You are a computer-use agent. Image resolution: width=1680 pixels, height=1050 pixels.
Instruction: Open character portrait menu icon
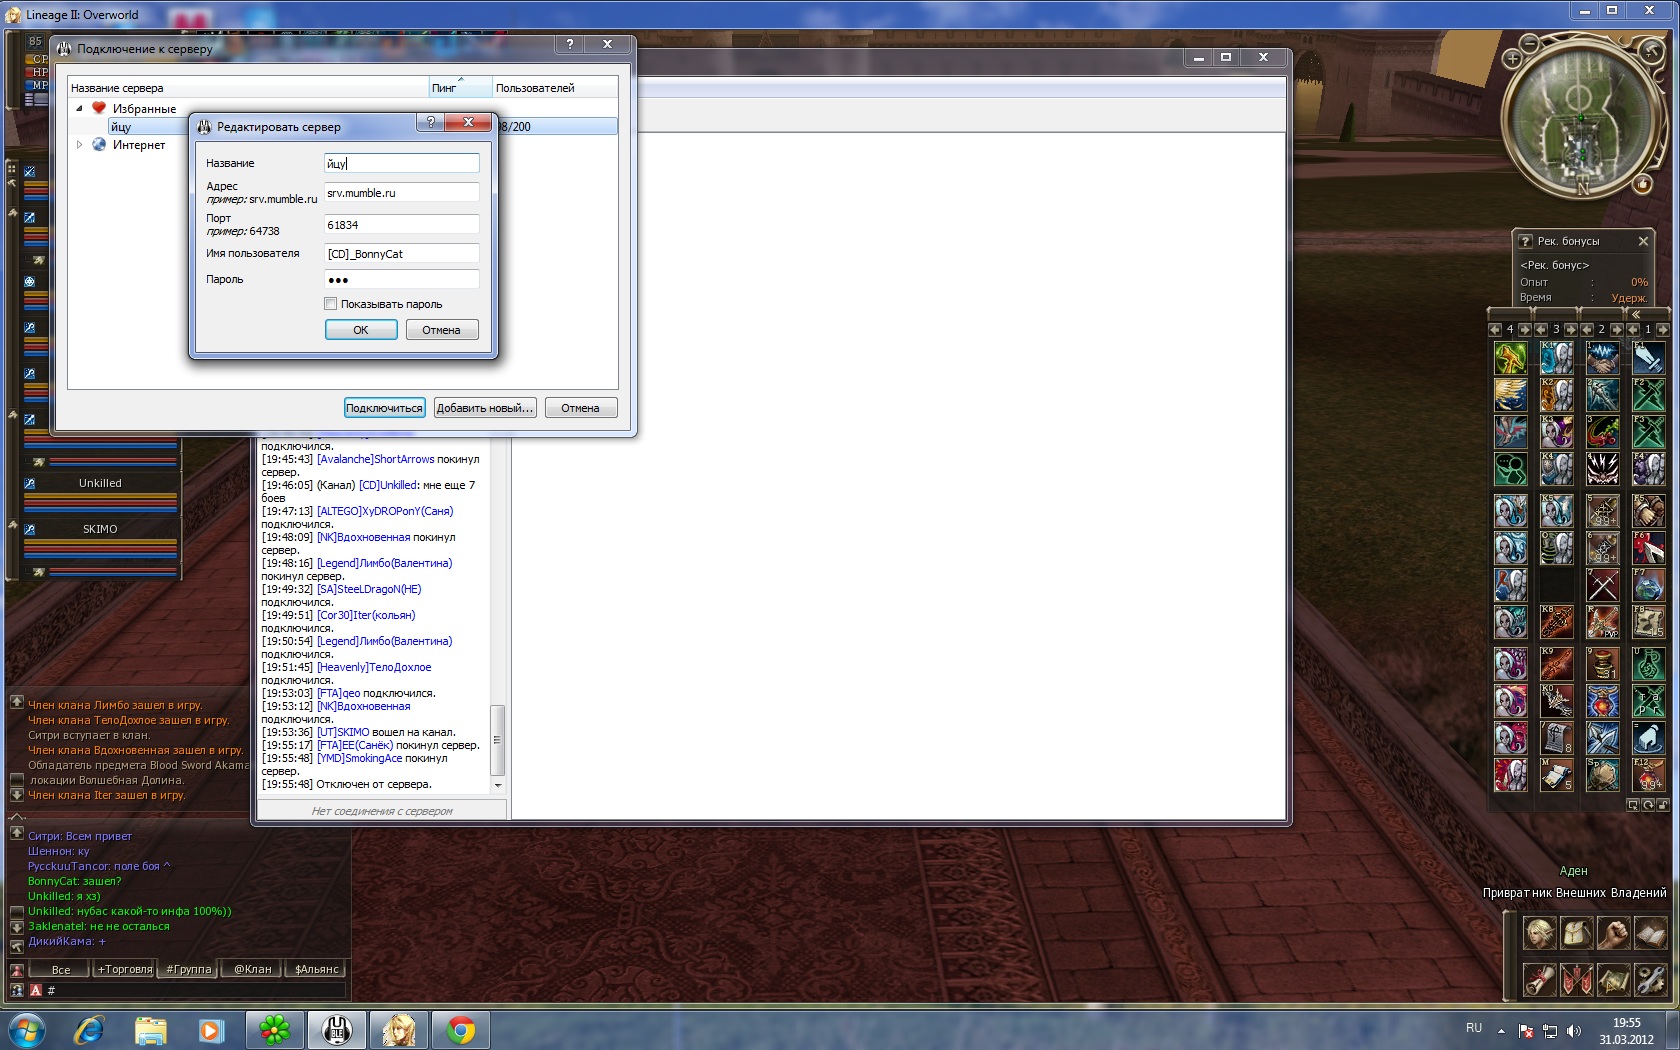coord(1539,933)
